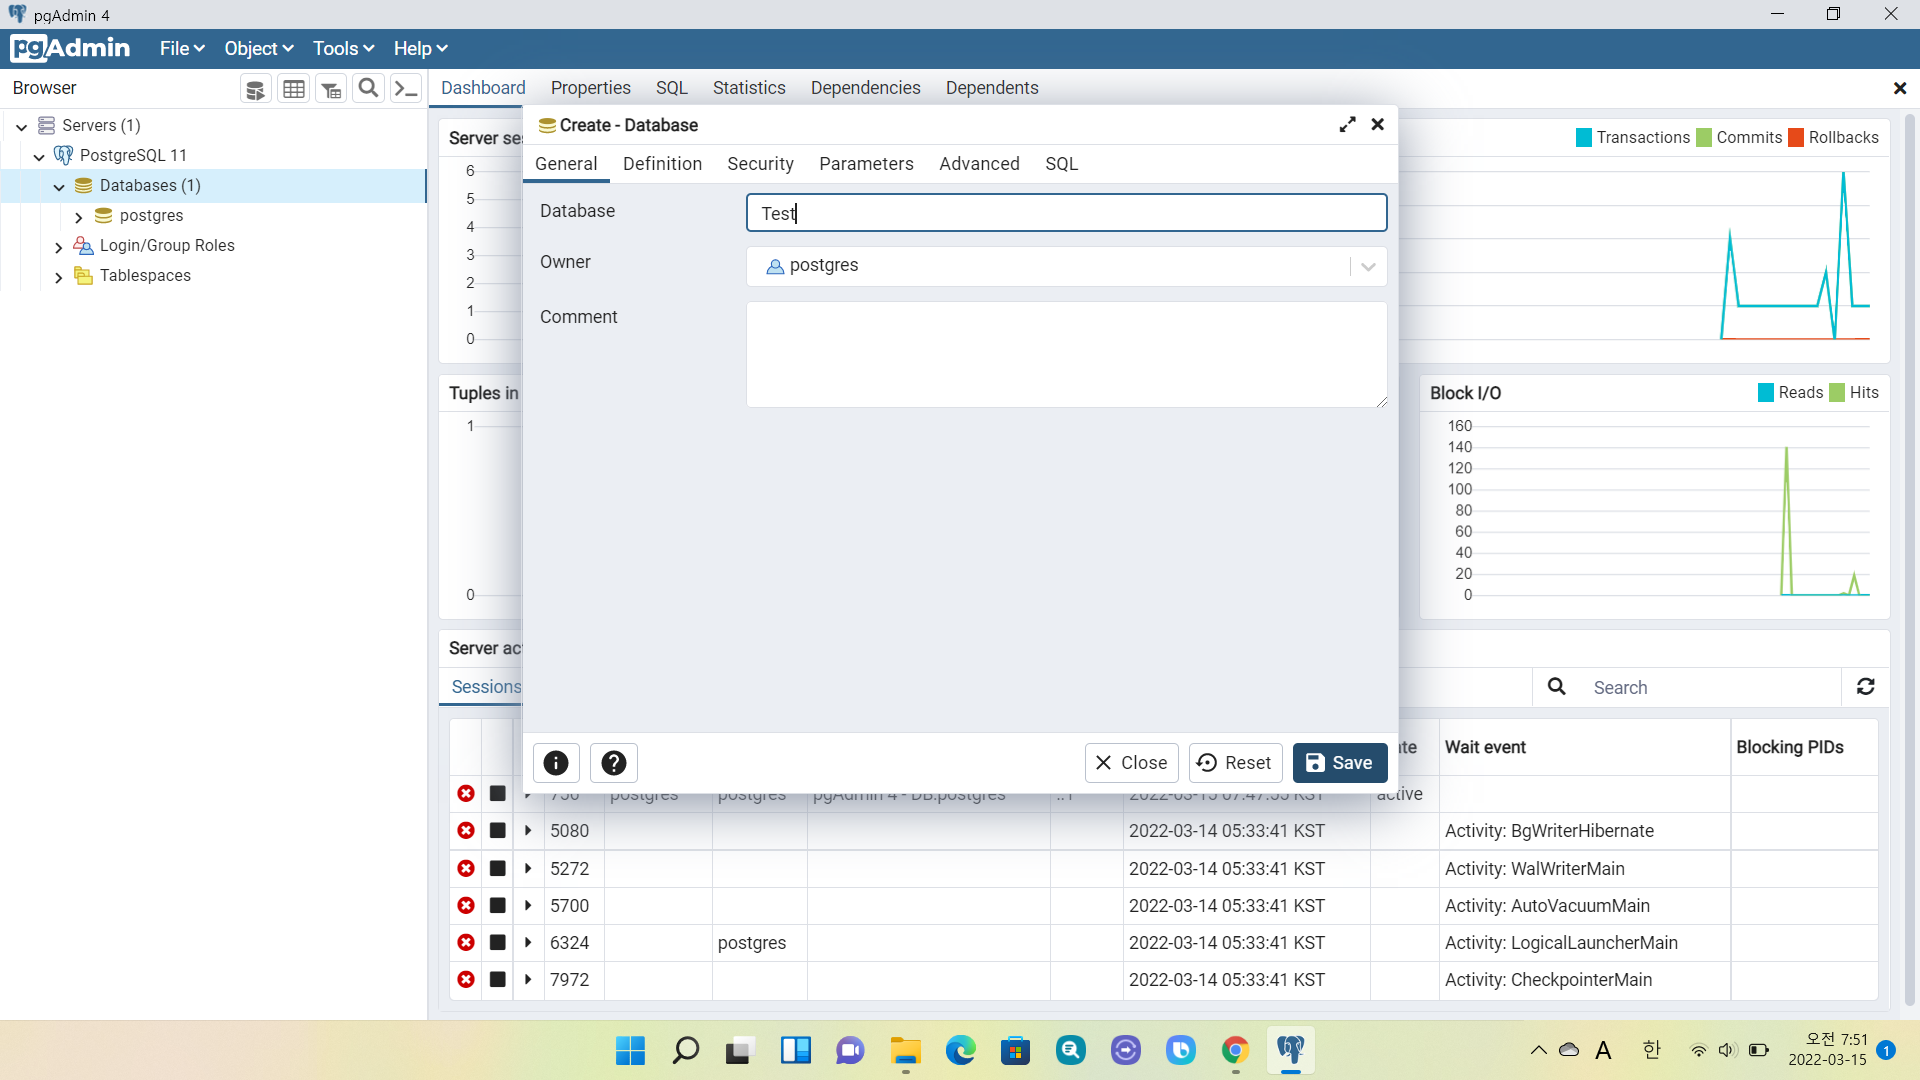Click the Query Tool icon in Browser toolbar
Image resolution: width=1920 pixels, height=1080 pixels.
coord(256,89)
